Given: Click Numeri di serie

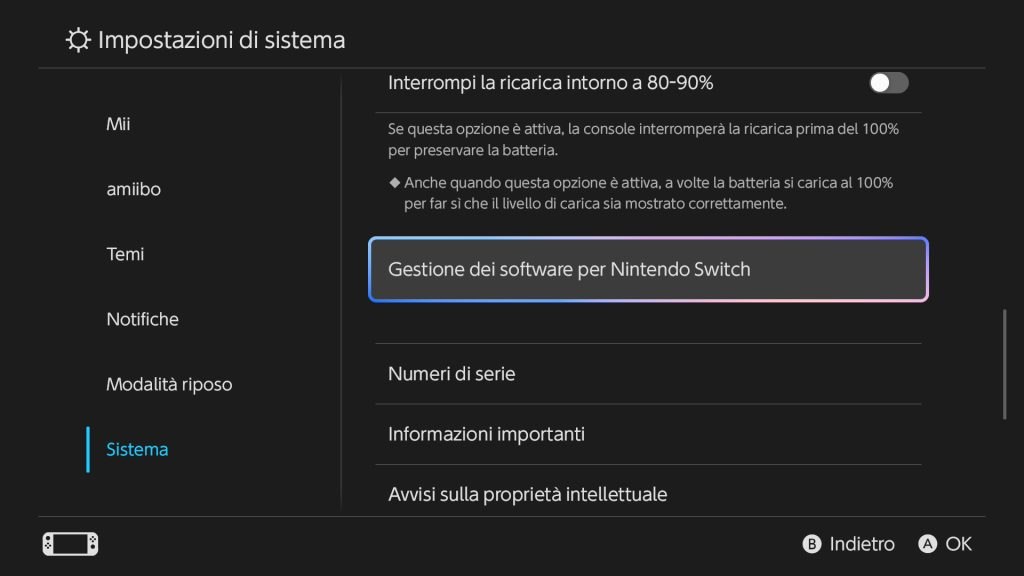Looking at the screenshot, I should [x=648, y=373].
